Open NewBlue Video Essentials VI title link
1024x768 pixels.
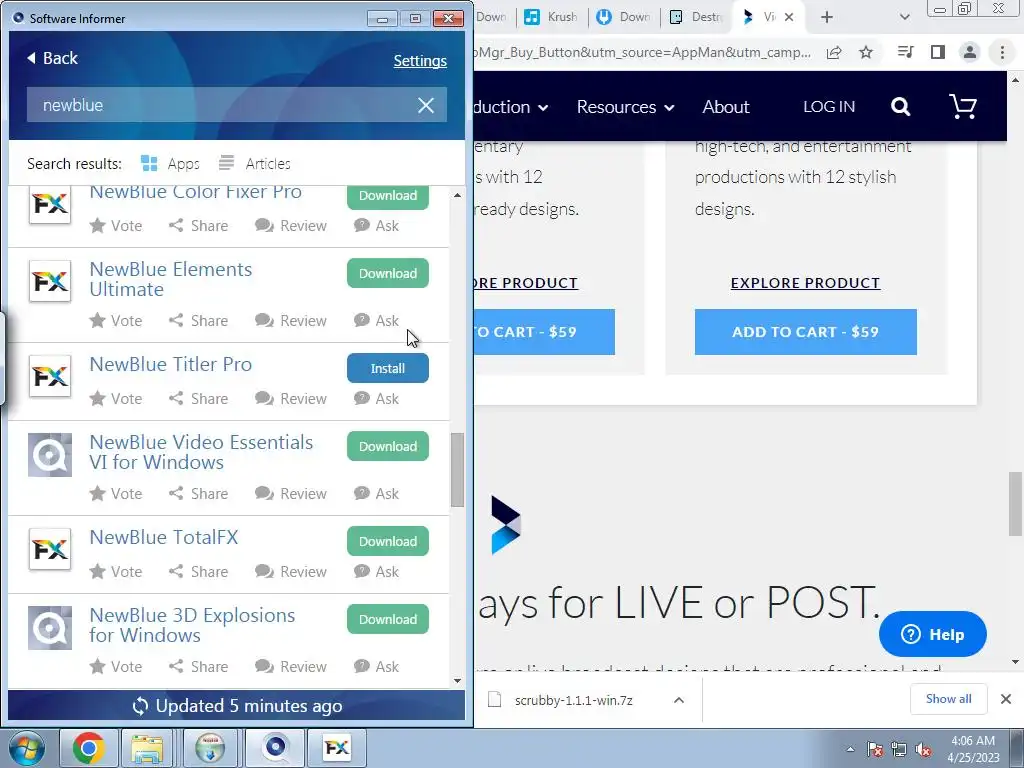pos(201,452)
